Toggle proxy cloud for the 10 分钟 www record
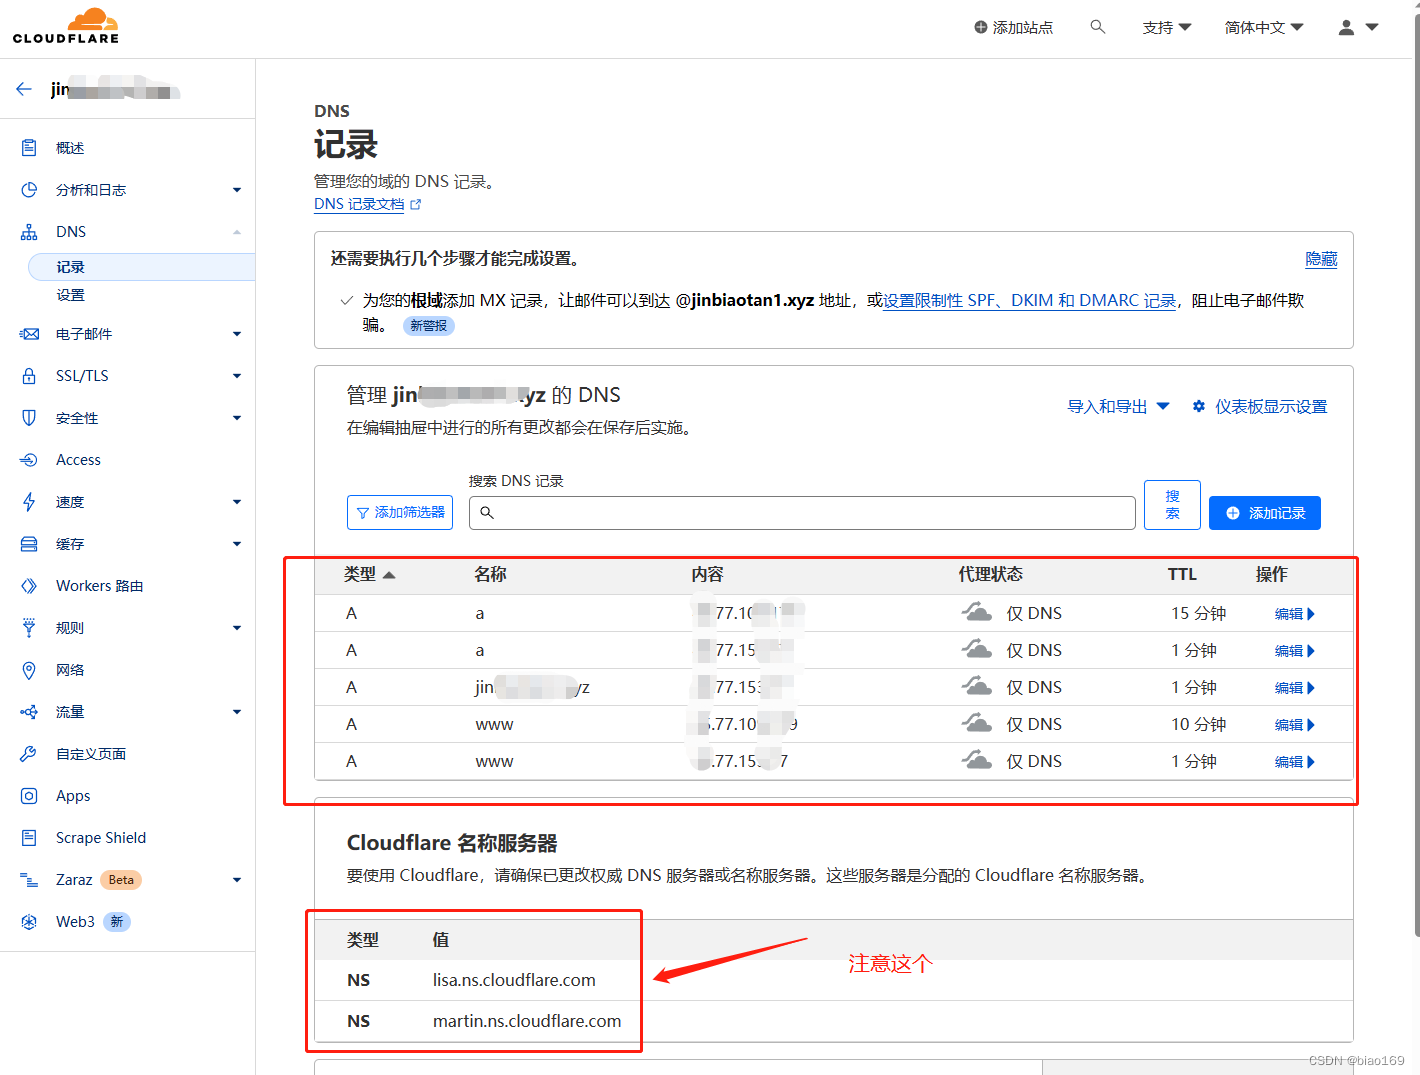The image size is (1420, 1075). pyautogui.click(x=976, y=723)
